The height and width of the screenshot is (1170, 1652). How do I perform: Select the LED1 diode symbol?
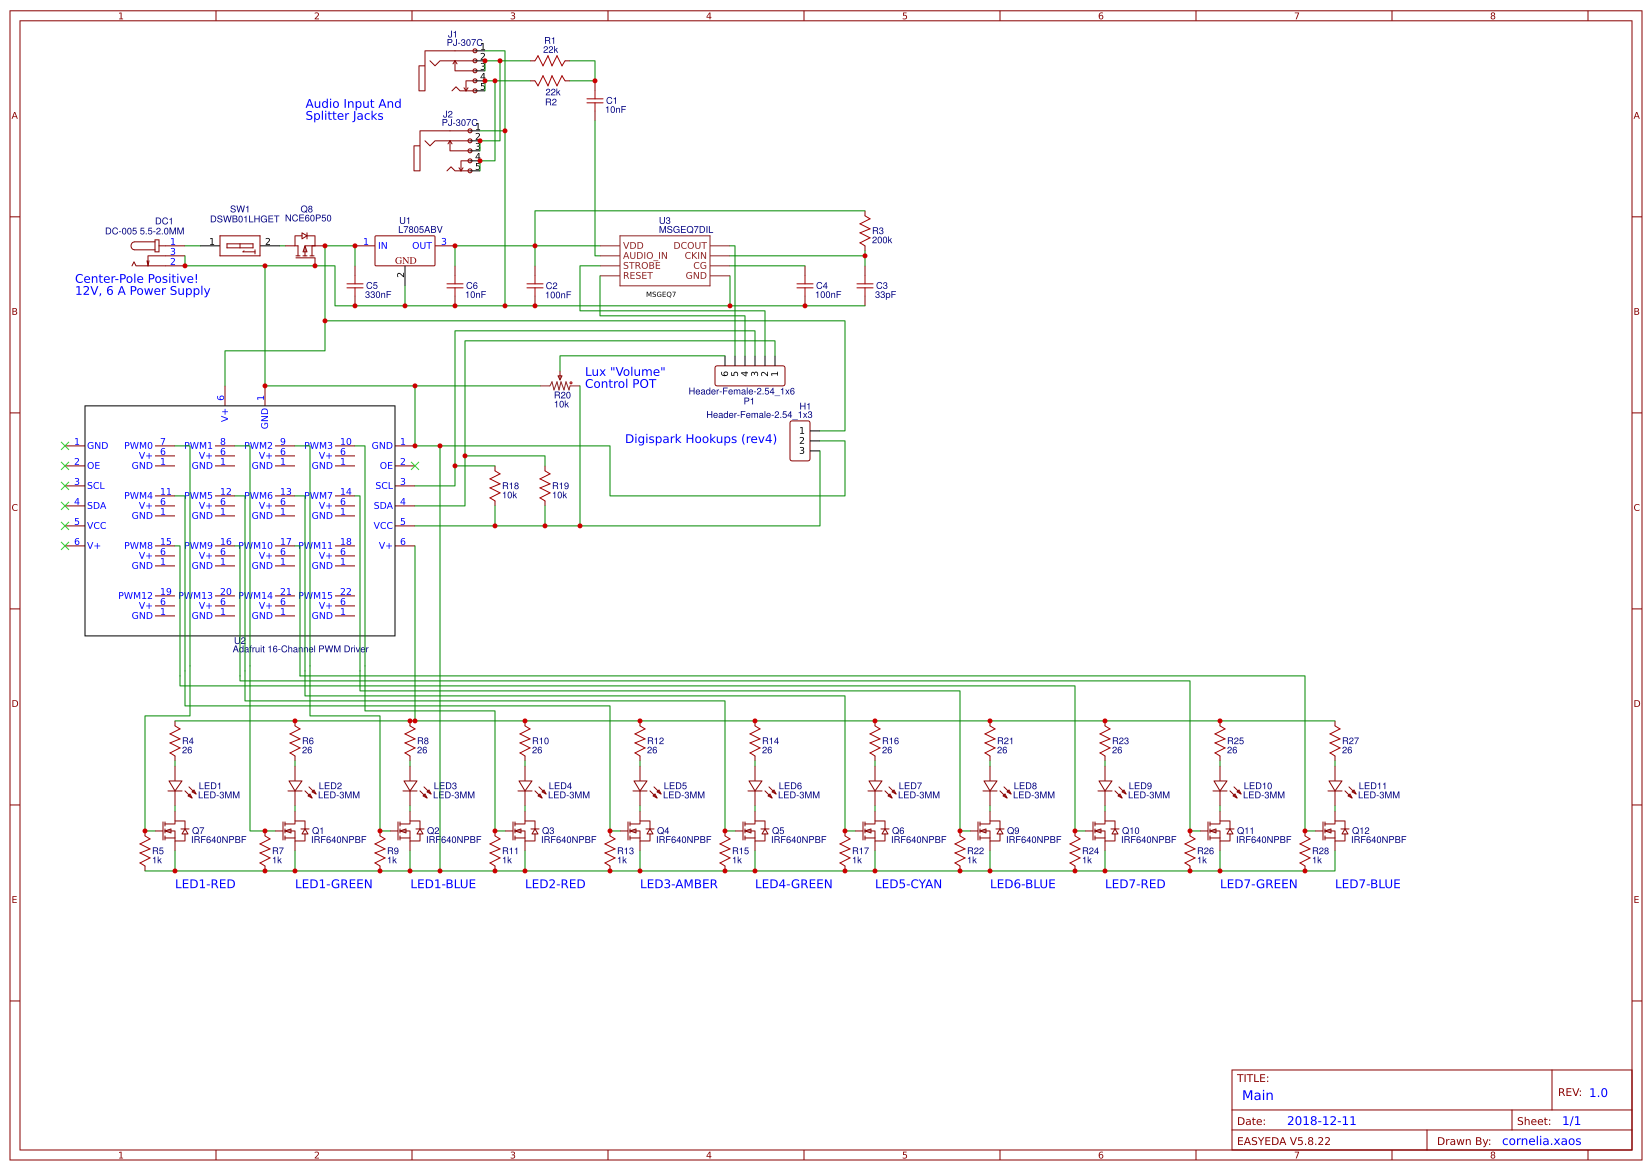[x=175, y=787]
